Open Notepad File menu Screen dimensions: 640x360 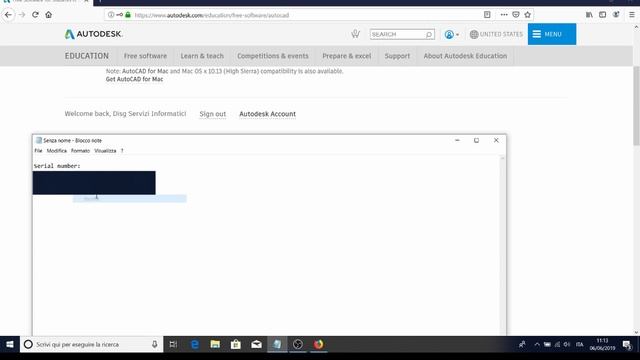click(x=38, y=151)
